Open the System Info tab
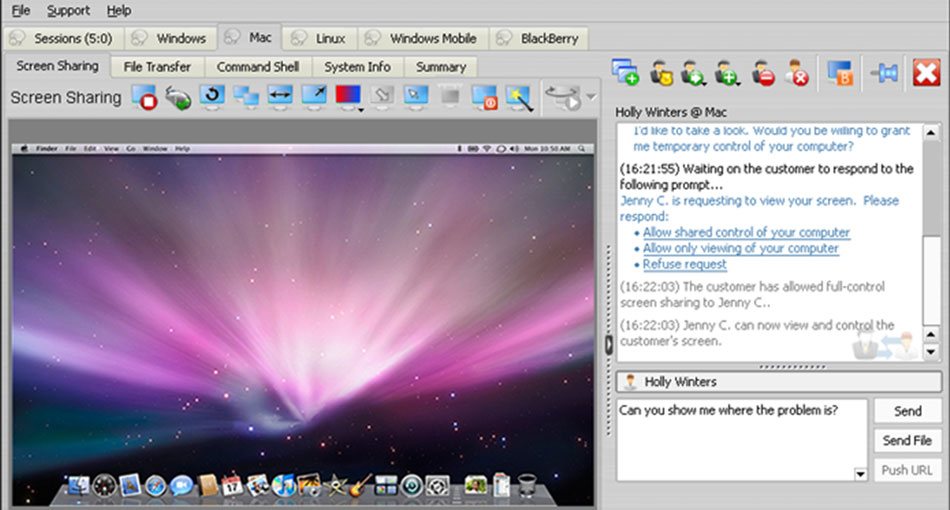This screenshot has height=510, width=950. (x=357, y=67)
